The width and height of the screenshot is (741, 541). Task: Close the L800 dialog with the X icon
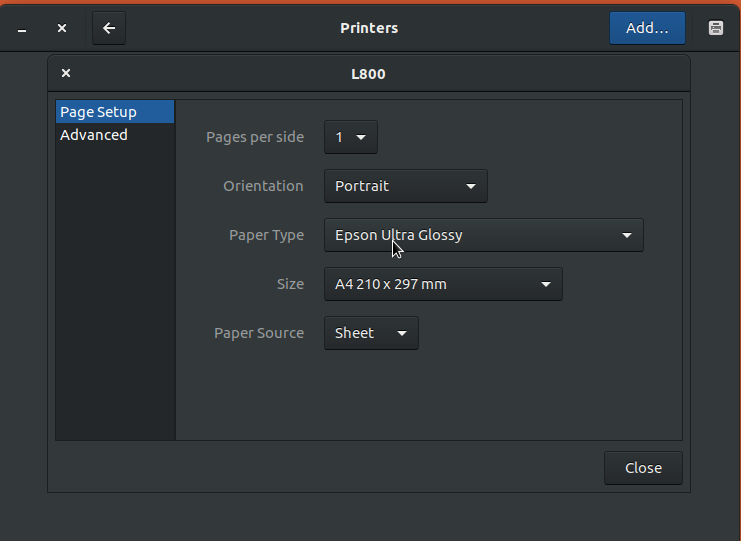[x=66, y=73]
